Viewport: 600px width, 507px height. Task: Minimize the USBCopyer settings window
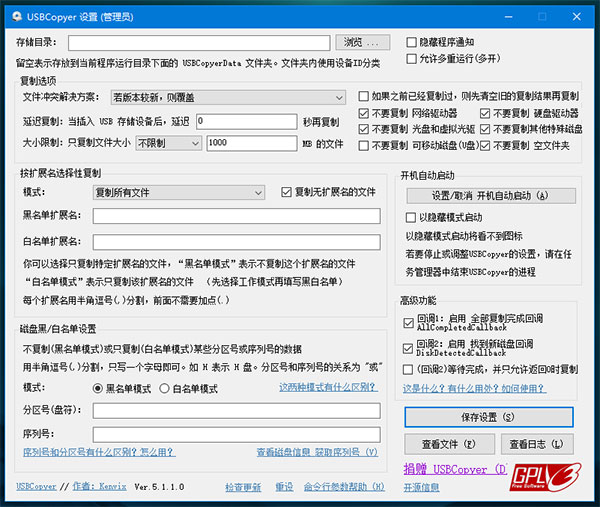(x=508, y=17)
